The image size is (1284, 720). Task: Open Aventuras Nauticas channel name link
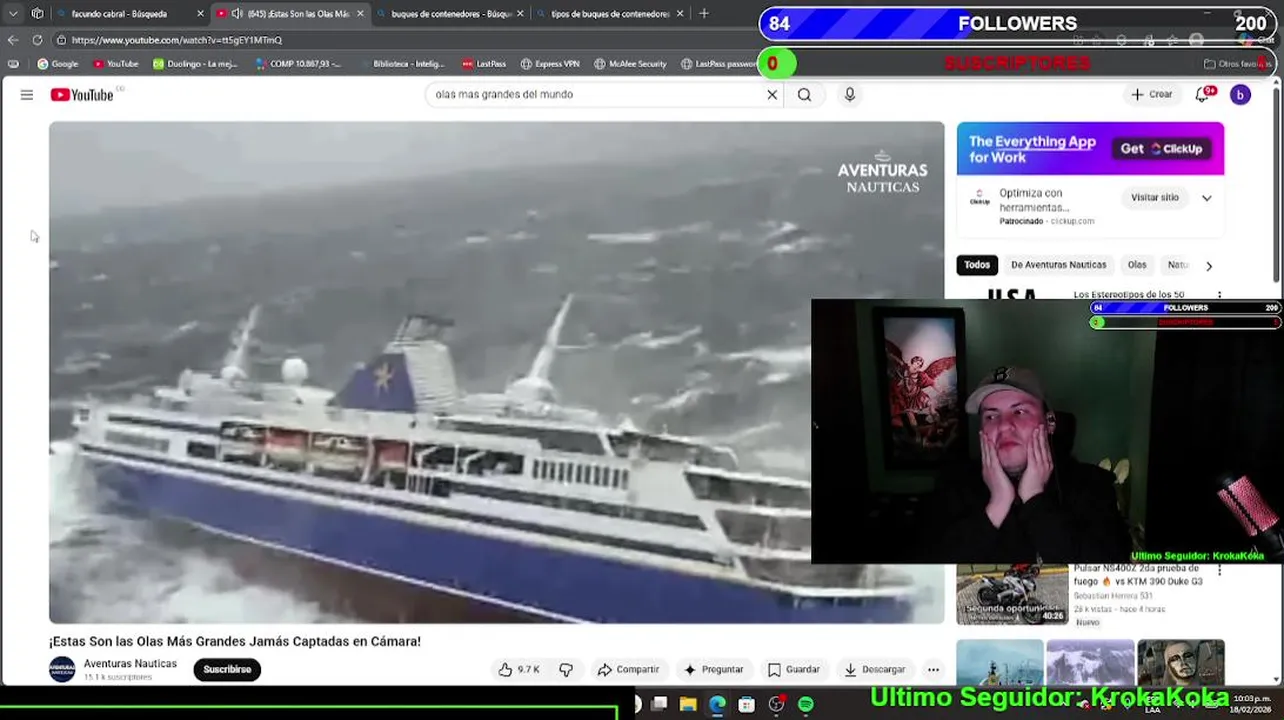130,664
